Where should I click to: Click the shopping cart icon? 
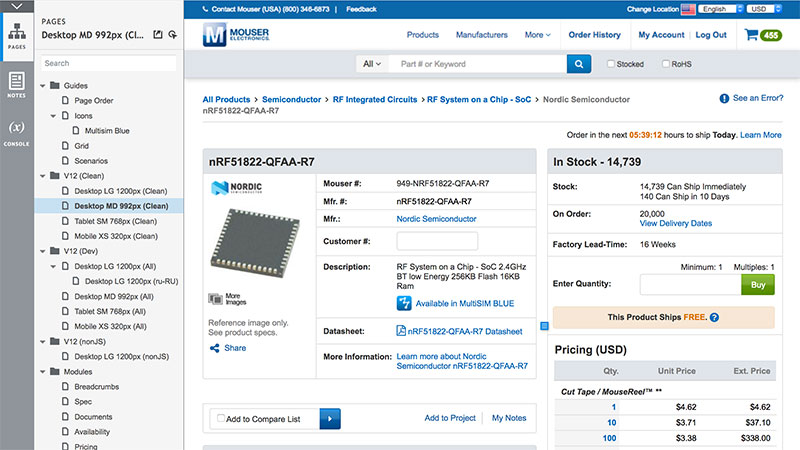[750, 35]
